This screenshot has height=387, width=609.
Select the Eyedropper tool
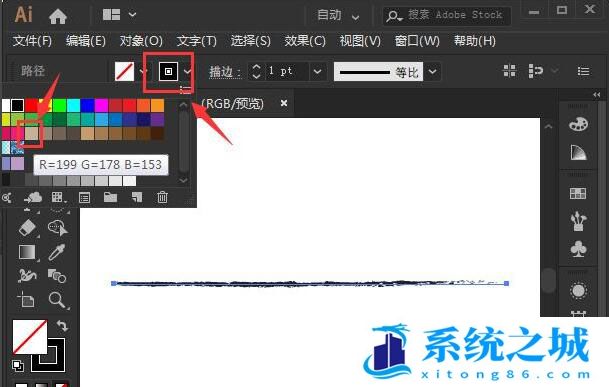point(57,252)
